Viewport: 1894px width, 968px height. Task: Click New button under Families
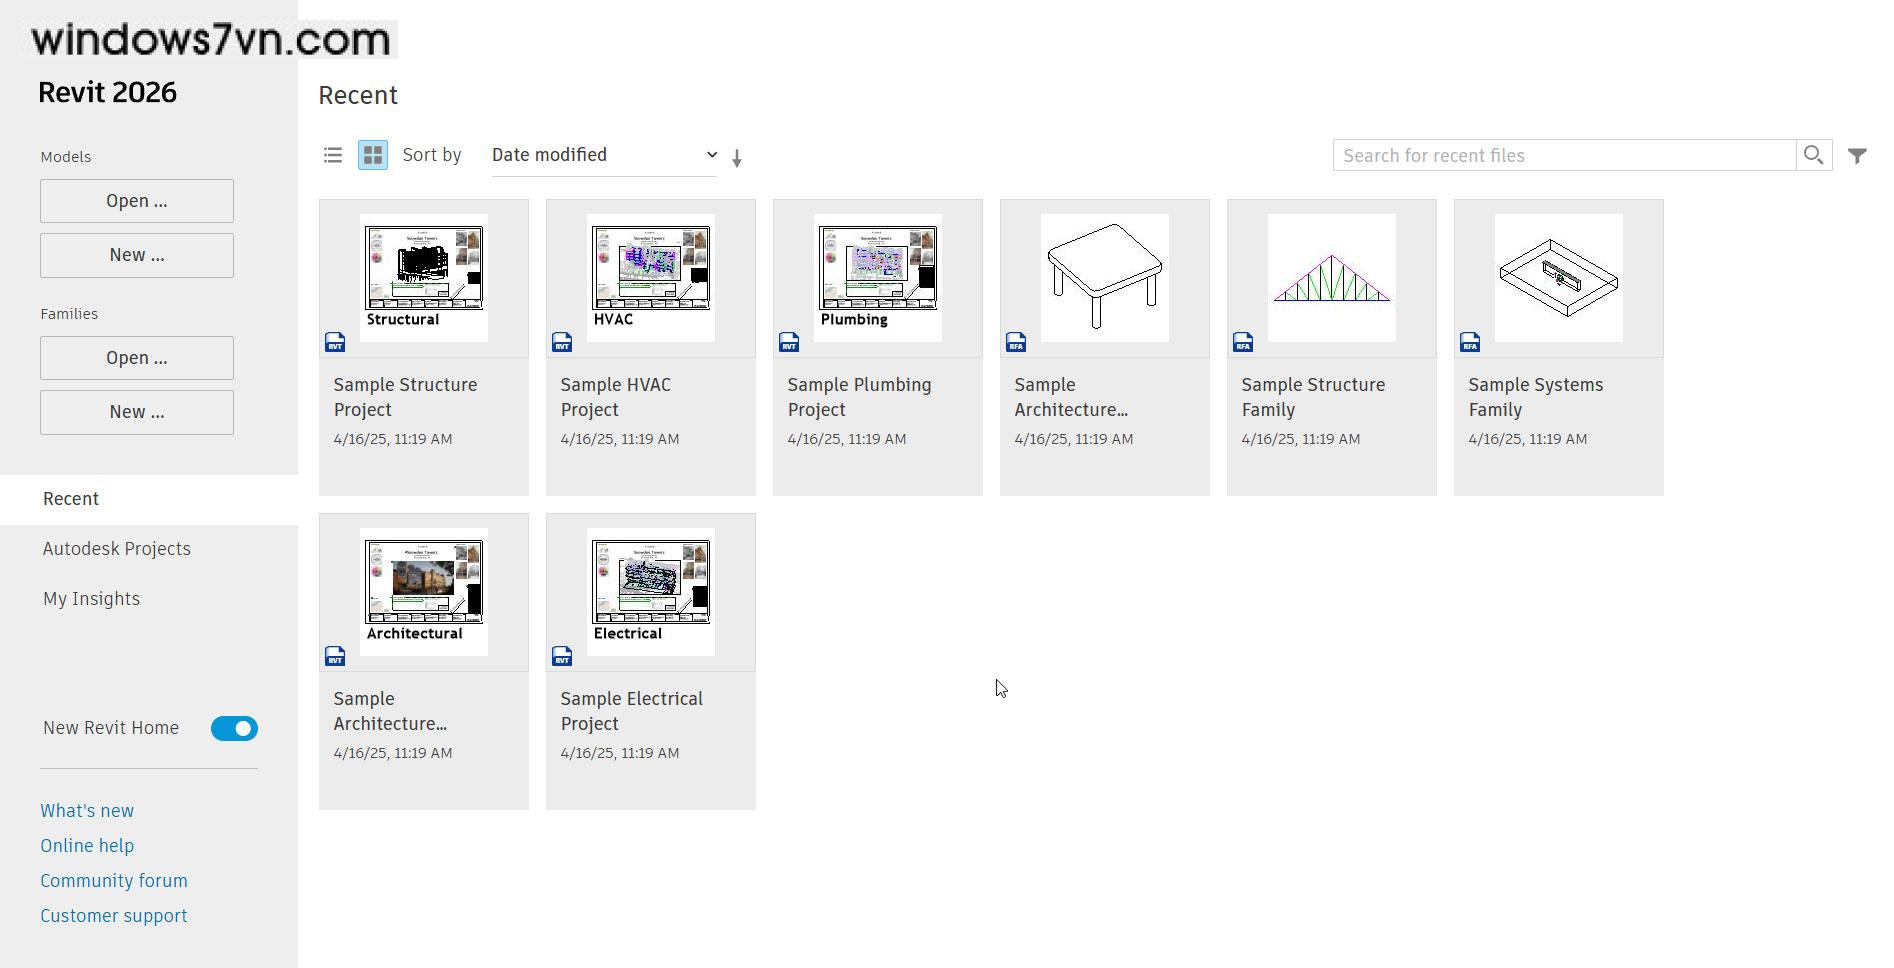point(137,412)
